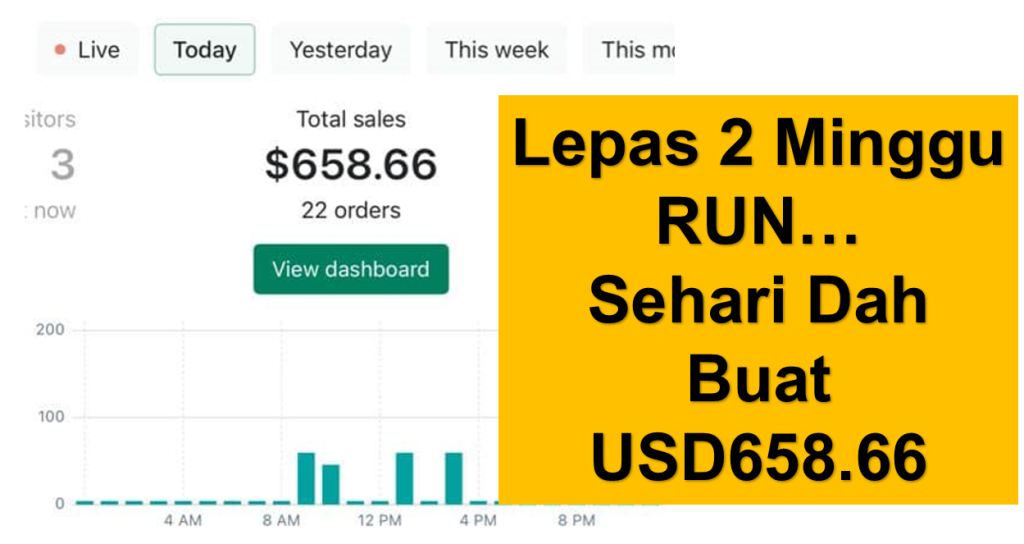Viewport: 1024px width, 544px height.
Task: Click the tallest chart bar after 8 AM
Action: click(x=306, y=478)
